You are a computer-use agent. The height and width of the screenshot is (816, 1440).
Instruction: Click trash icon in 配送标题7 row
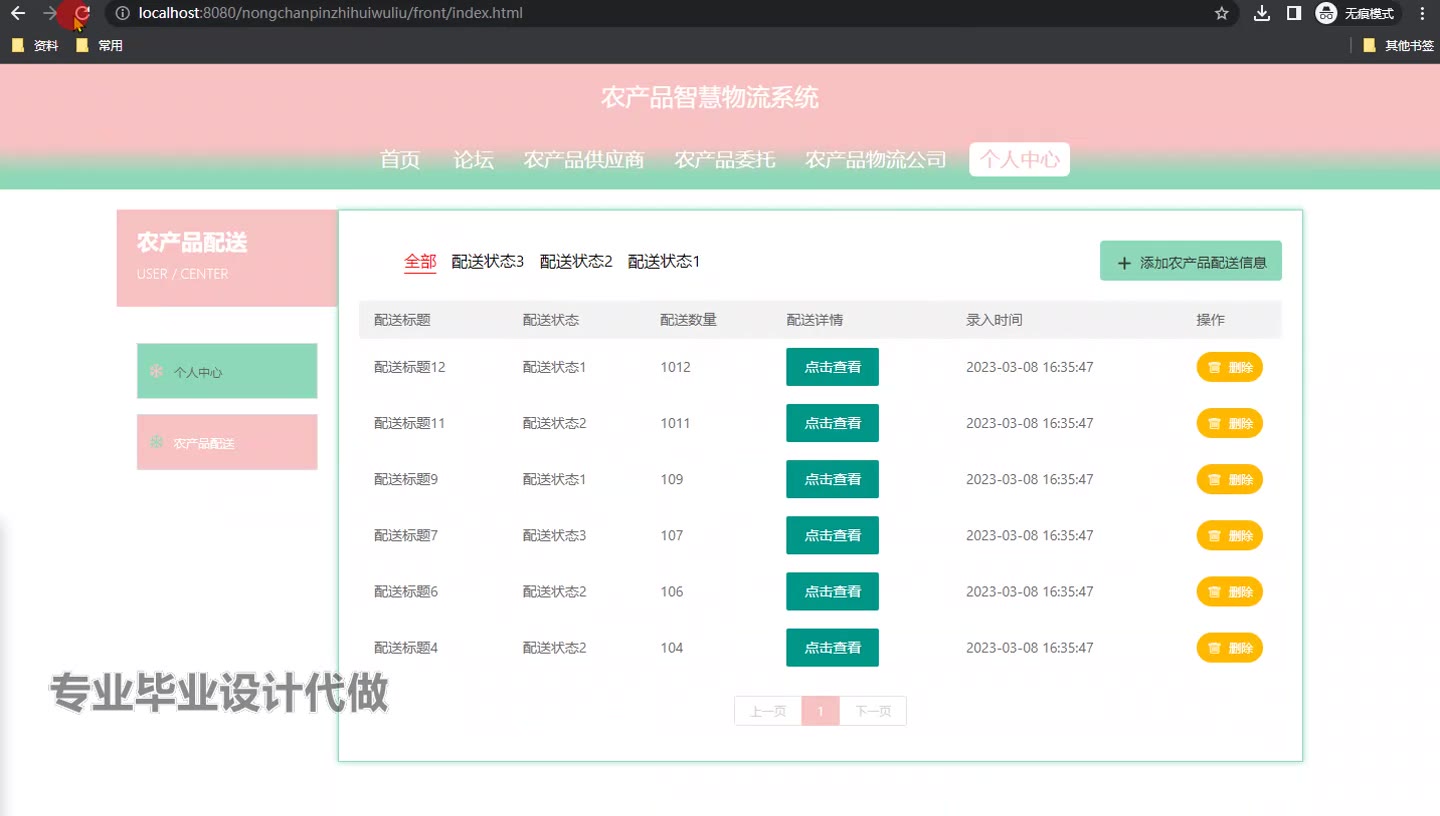coord(1214,535)
